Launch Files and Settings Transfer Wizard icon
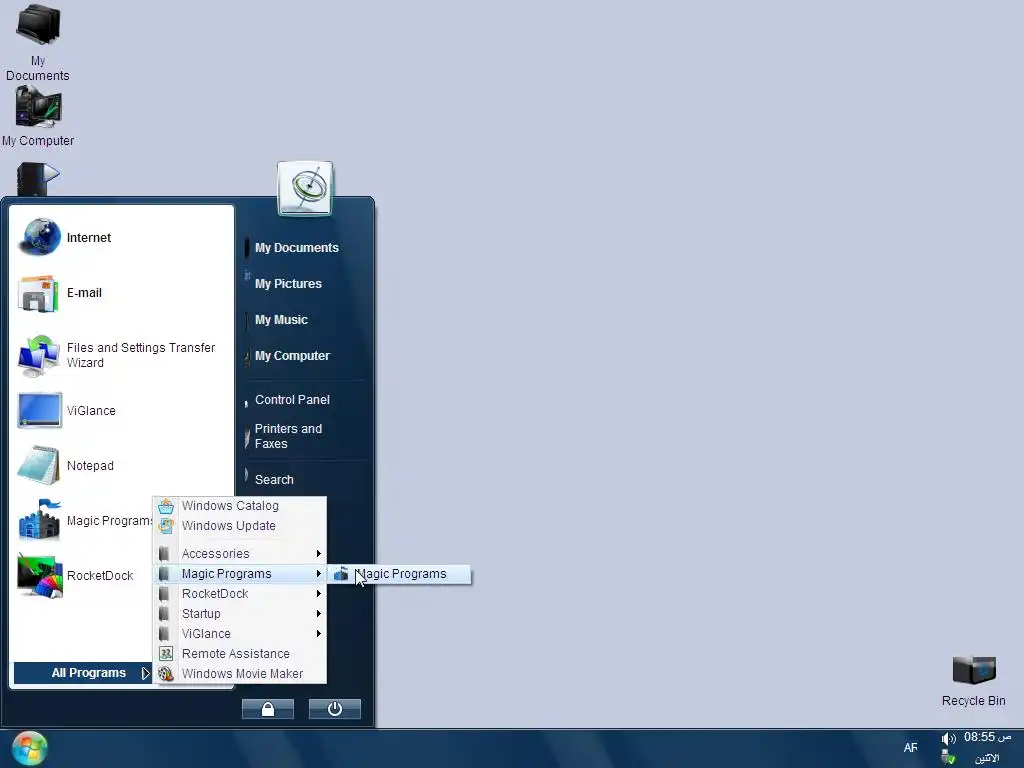1024x768 pixels. click(x=39, y=355)
